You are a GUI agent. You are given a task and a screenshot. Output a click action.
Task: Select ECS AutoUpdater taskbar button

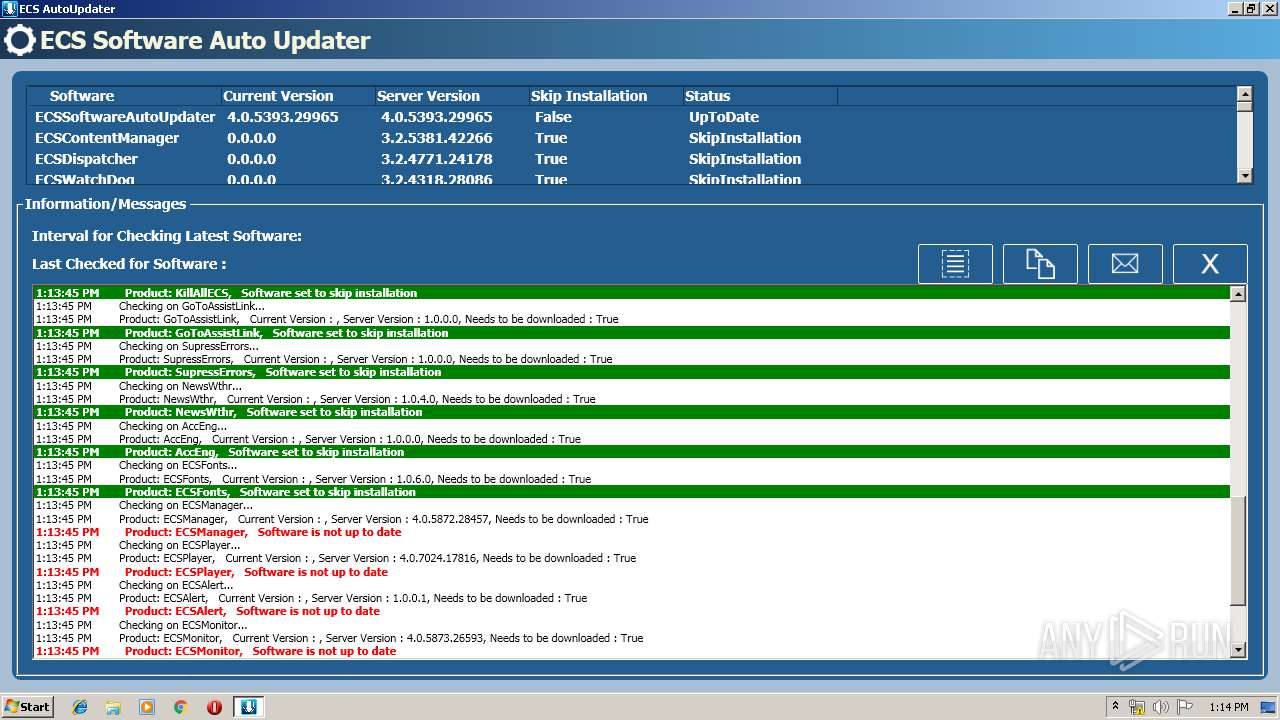248,707
